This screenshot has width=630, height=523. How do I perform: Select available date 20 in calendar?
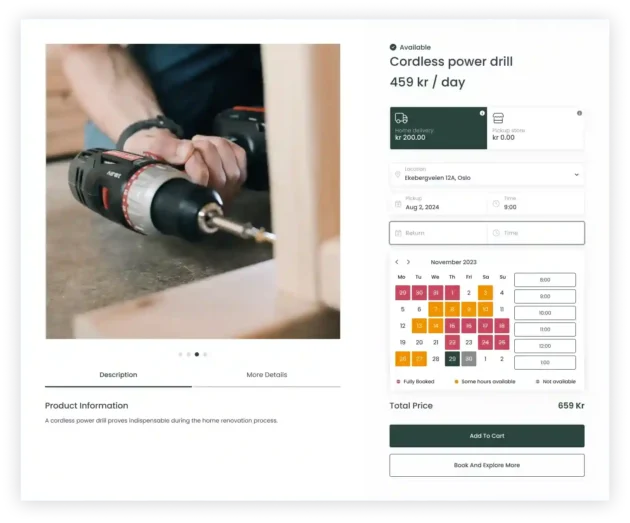tap(419, 342)
